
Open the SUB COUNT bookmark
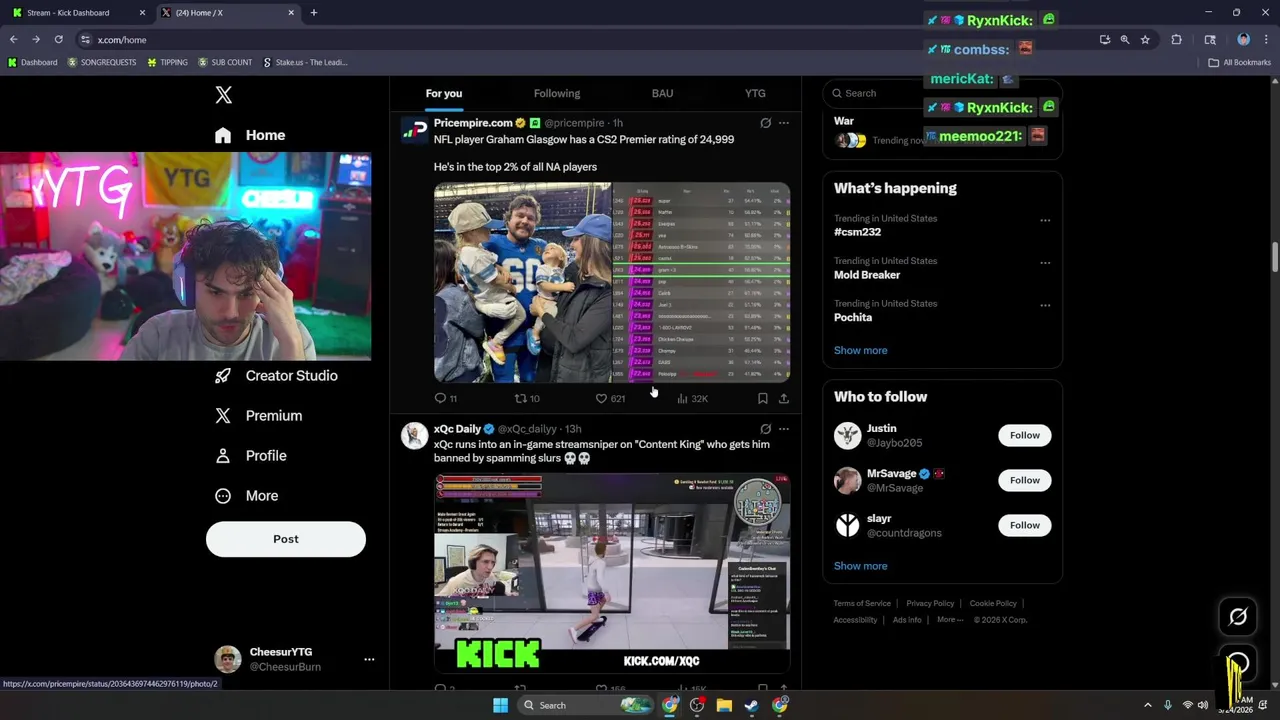click(225, 63)
